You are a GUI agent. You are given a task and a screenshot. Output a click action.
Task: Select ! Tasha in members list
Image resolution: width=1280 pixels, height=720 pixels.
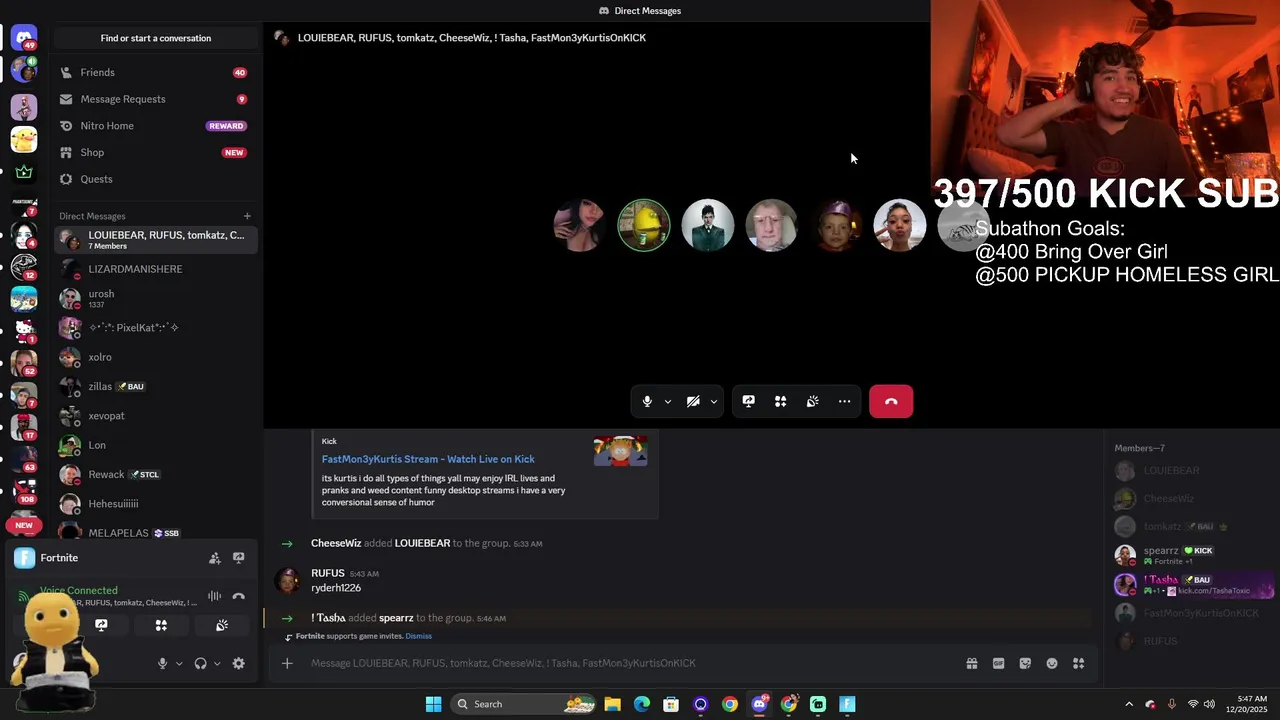click(1193, 585)
